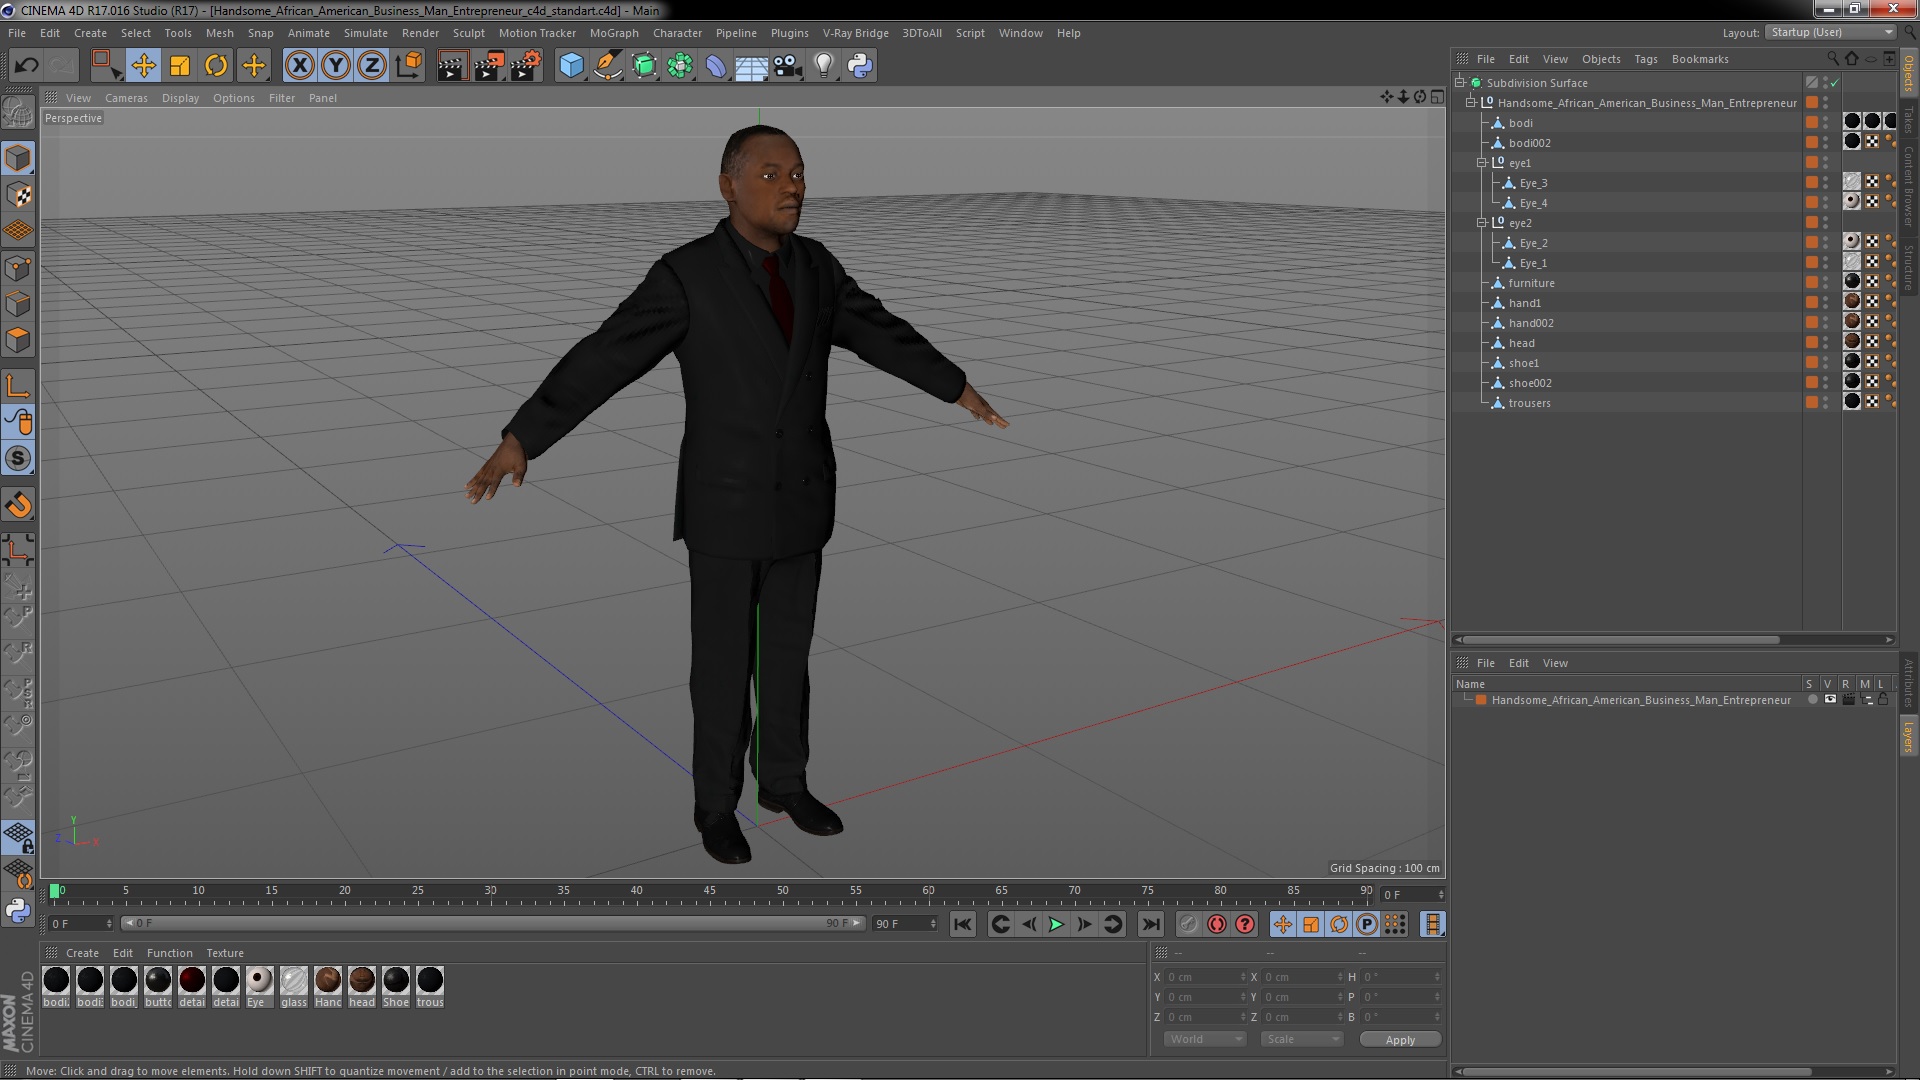
Task: Open the World coordinate dropdown
Action: point(1205,1039)
